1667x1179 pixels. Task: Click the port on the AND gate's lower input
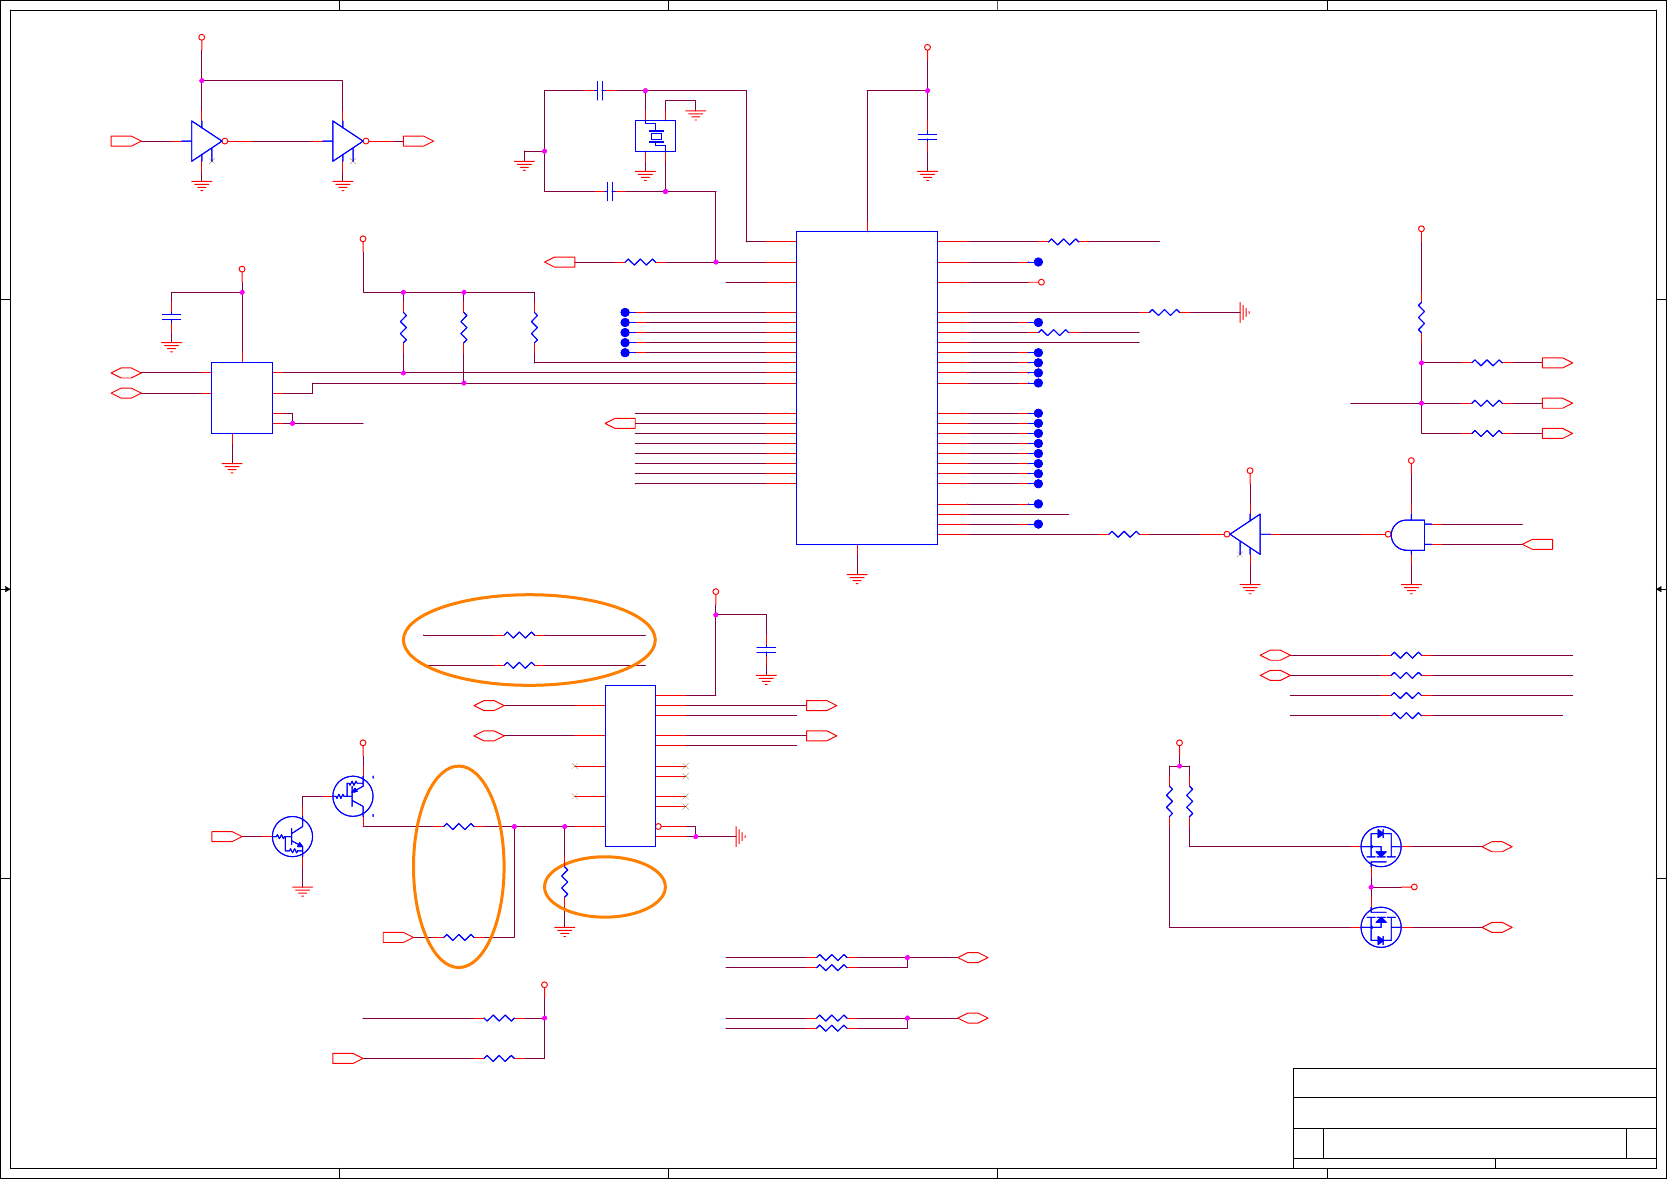coord(1538,545)
